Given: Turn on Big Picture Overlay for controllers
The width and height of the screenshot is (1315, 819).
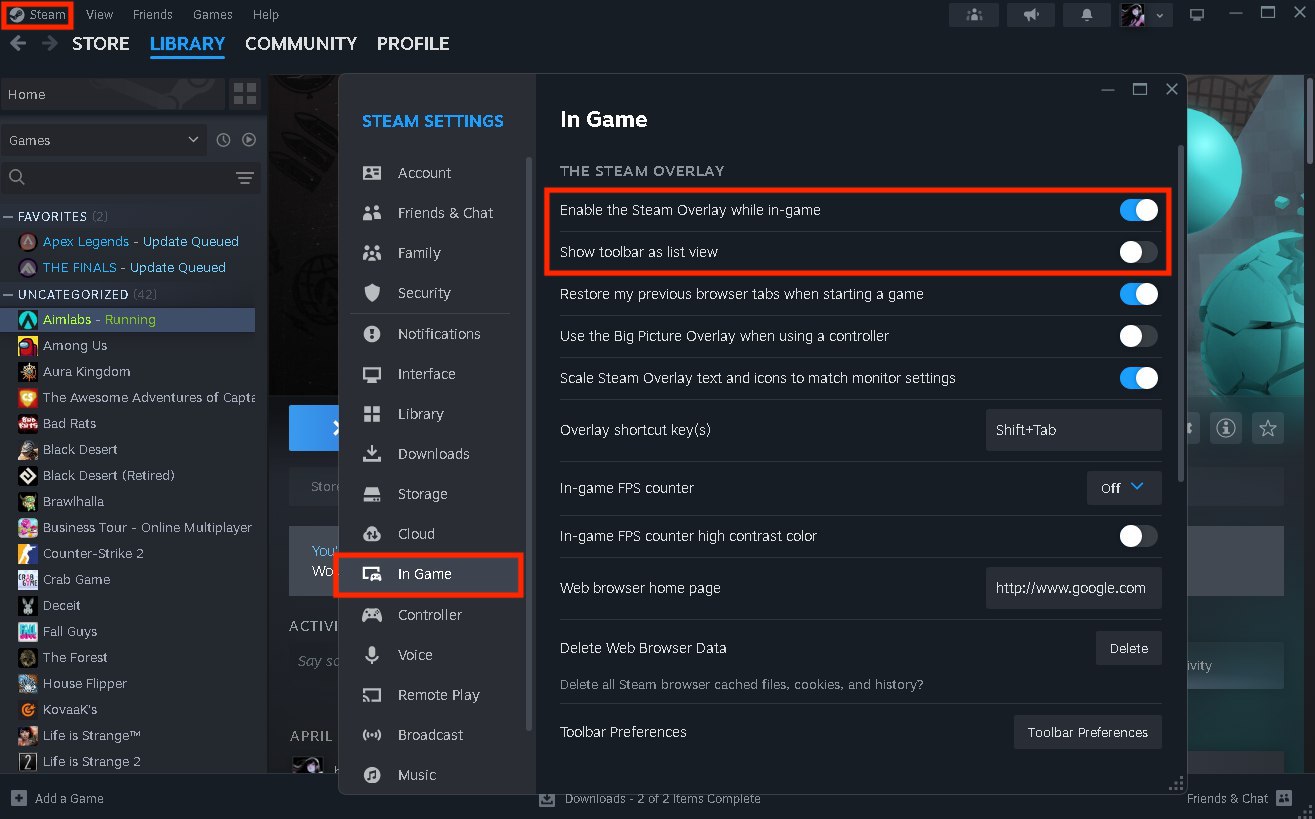Looking at the screenshot, I should point(1137,337).
